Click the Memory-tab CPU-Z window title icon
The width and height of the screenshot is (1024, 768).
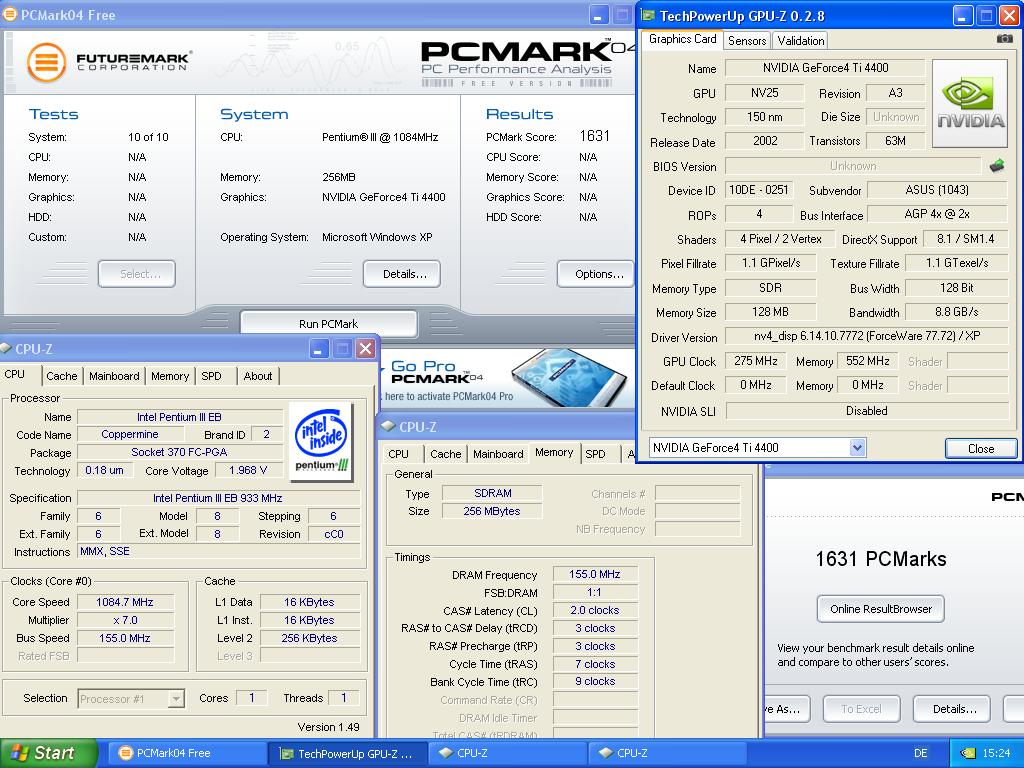[x=389, y=426]
